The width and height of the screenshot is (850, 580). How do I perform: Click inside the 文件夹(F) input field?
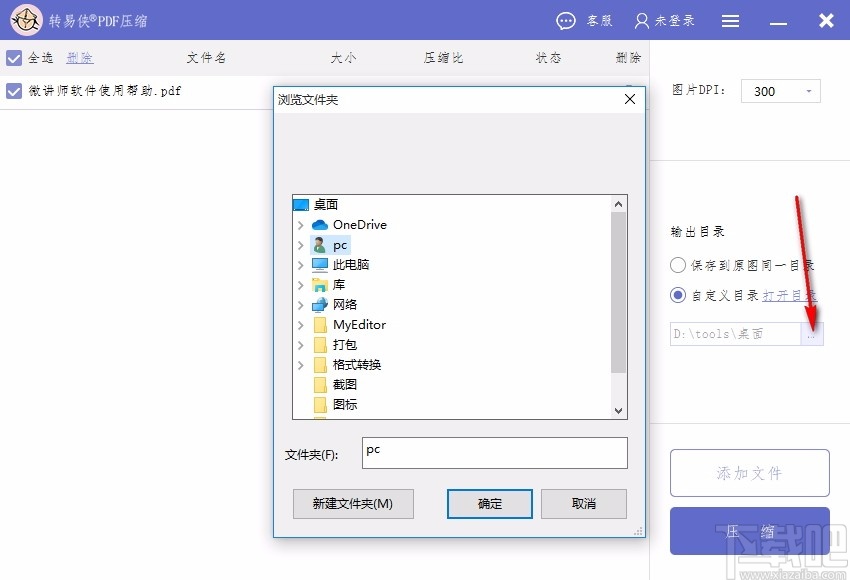coord(494,453)
